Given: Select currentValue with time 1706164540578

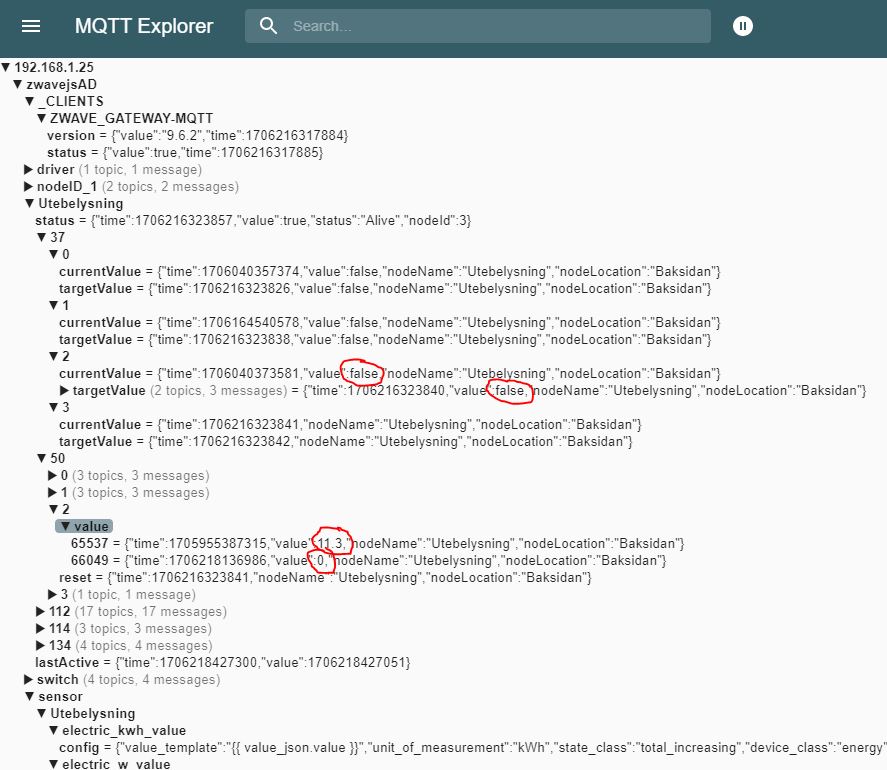Looking at the screenshot, I should (x=390, y=322).
